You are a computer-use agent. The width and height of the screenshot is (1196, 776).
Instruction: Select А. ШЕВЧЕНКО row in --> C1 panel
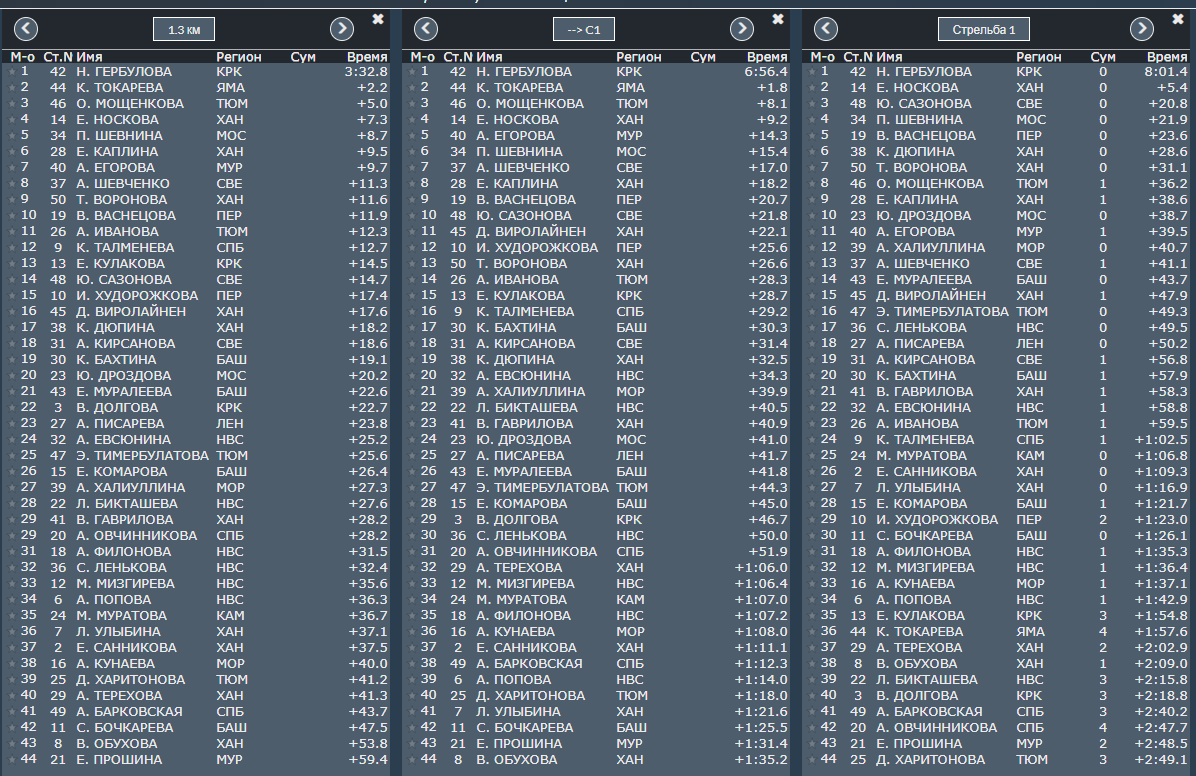(x=598, y=168)
